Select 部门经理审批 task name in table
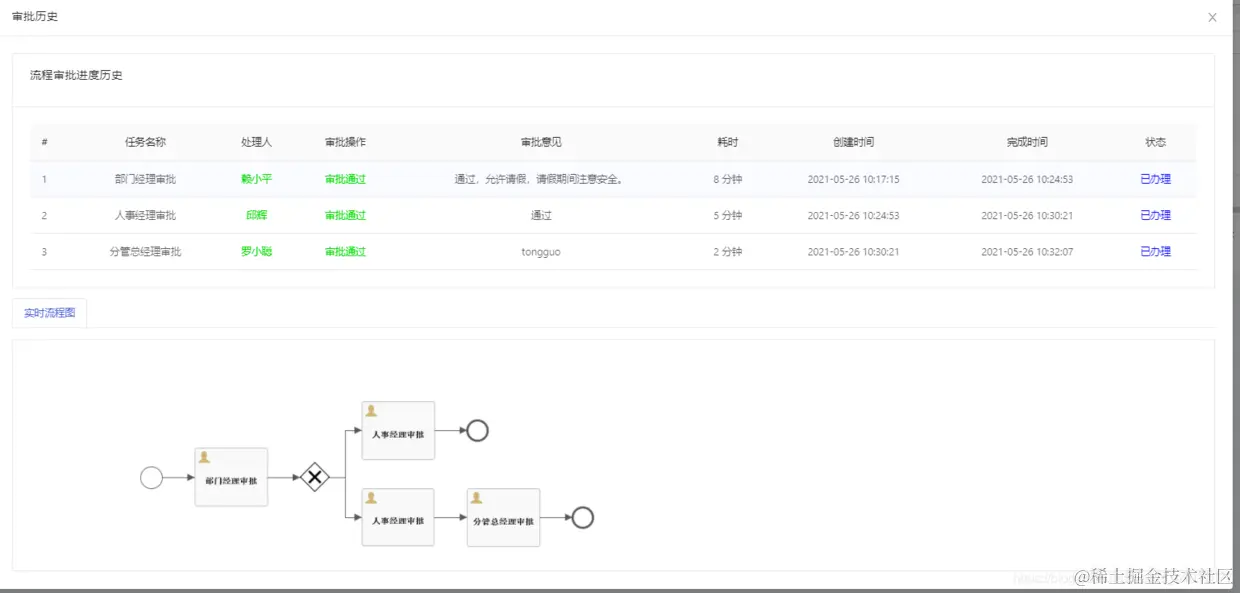Viewport: 1240px width, 593px height. (x=145, y=179)
